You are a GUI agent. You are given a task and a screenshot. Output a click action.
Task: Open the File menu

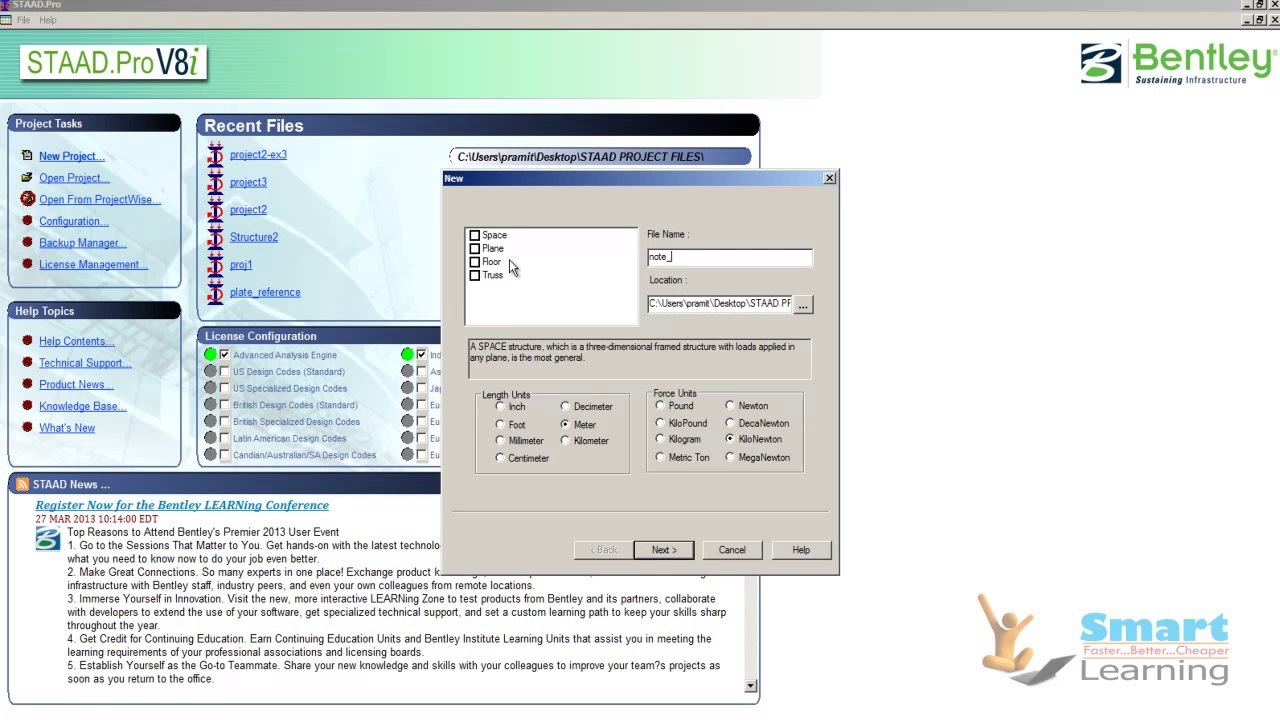click(23, 20)
